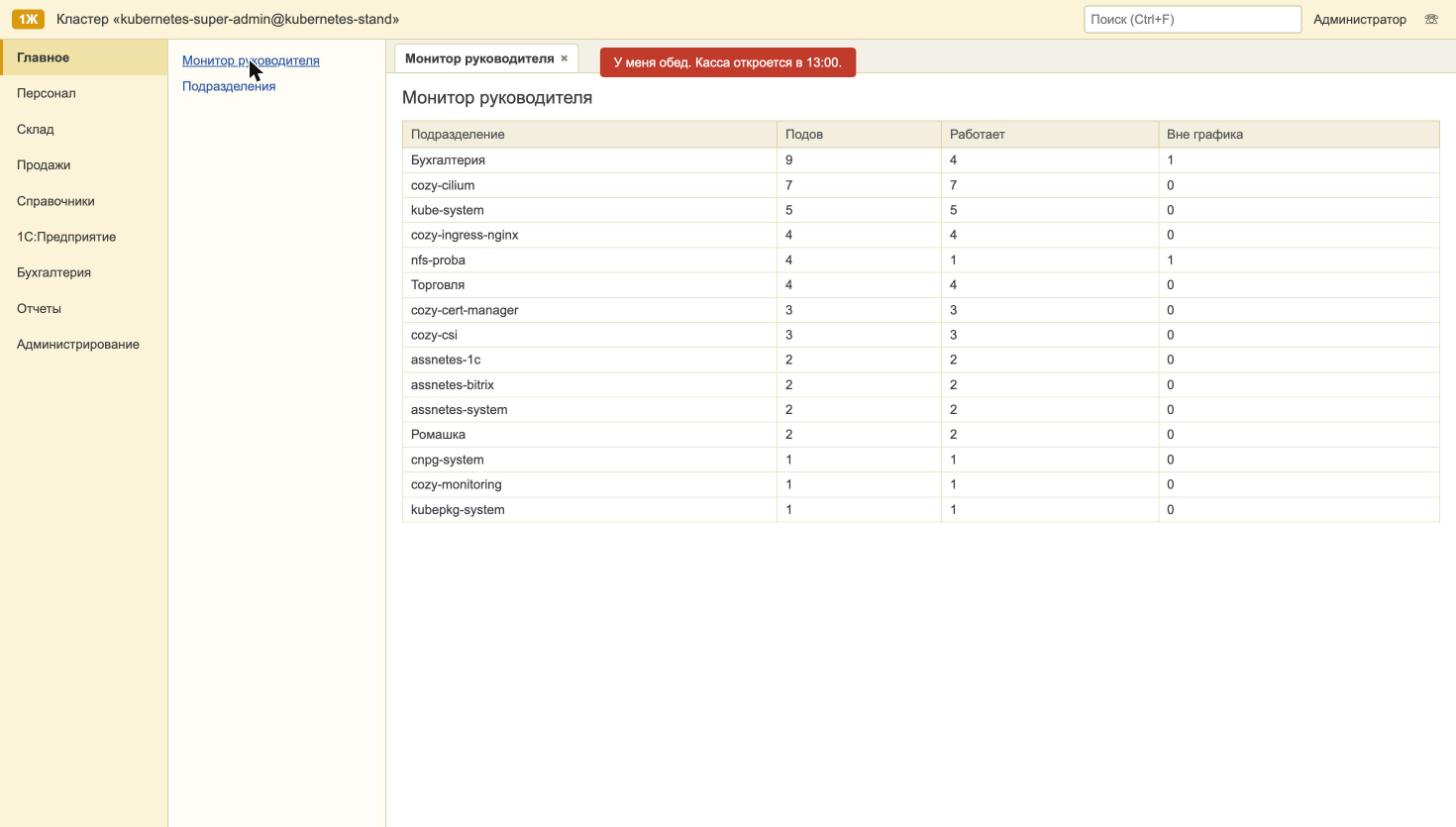The width and height of the screenshot is (1456, 827).
Task: Sort by the Подов column header
Action: click(x=859, y=134)
